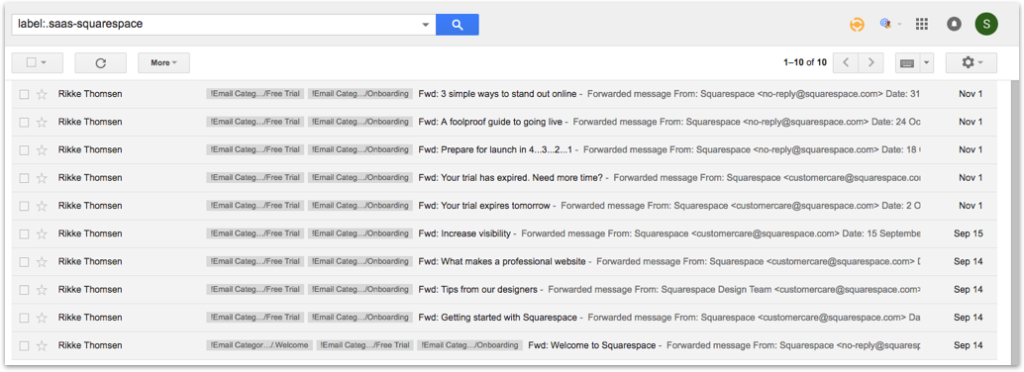
Task: Select 'What makes a professional website' checkbox
Action: [24, 262]
